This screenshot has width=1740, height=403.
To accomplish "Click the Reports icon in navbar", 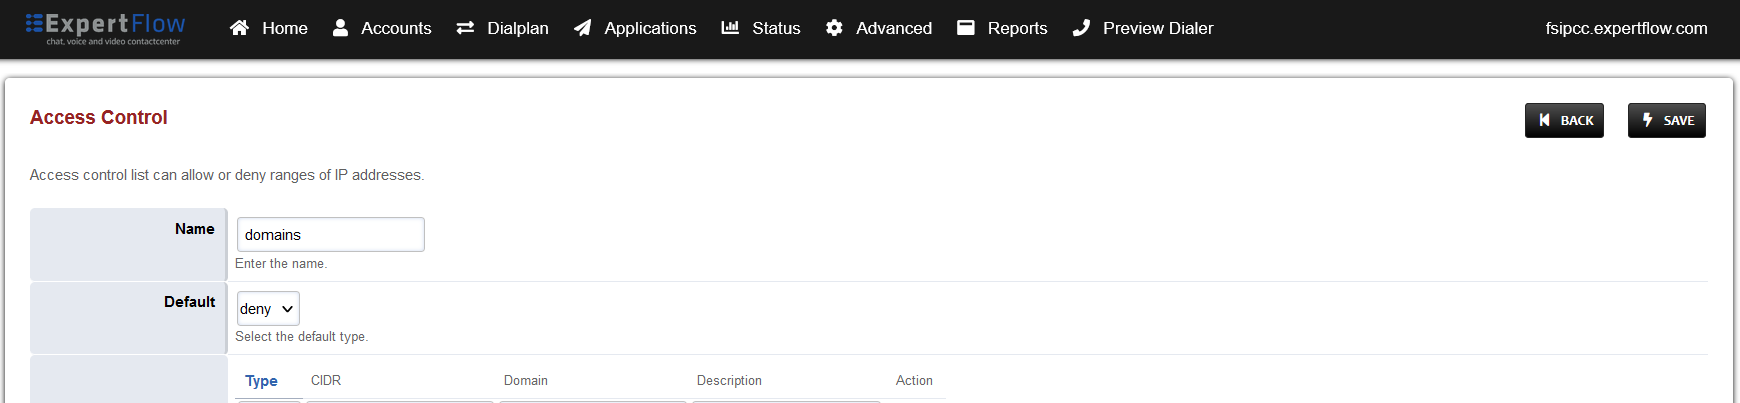I will tap(965, 28).
